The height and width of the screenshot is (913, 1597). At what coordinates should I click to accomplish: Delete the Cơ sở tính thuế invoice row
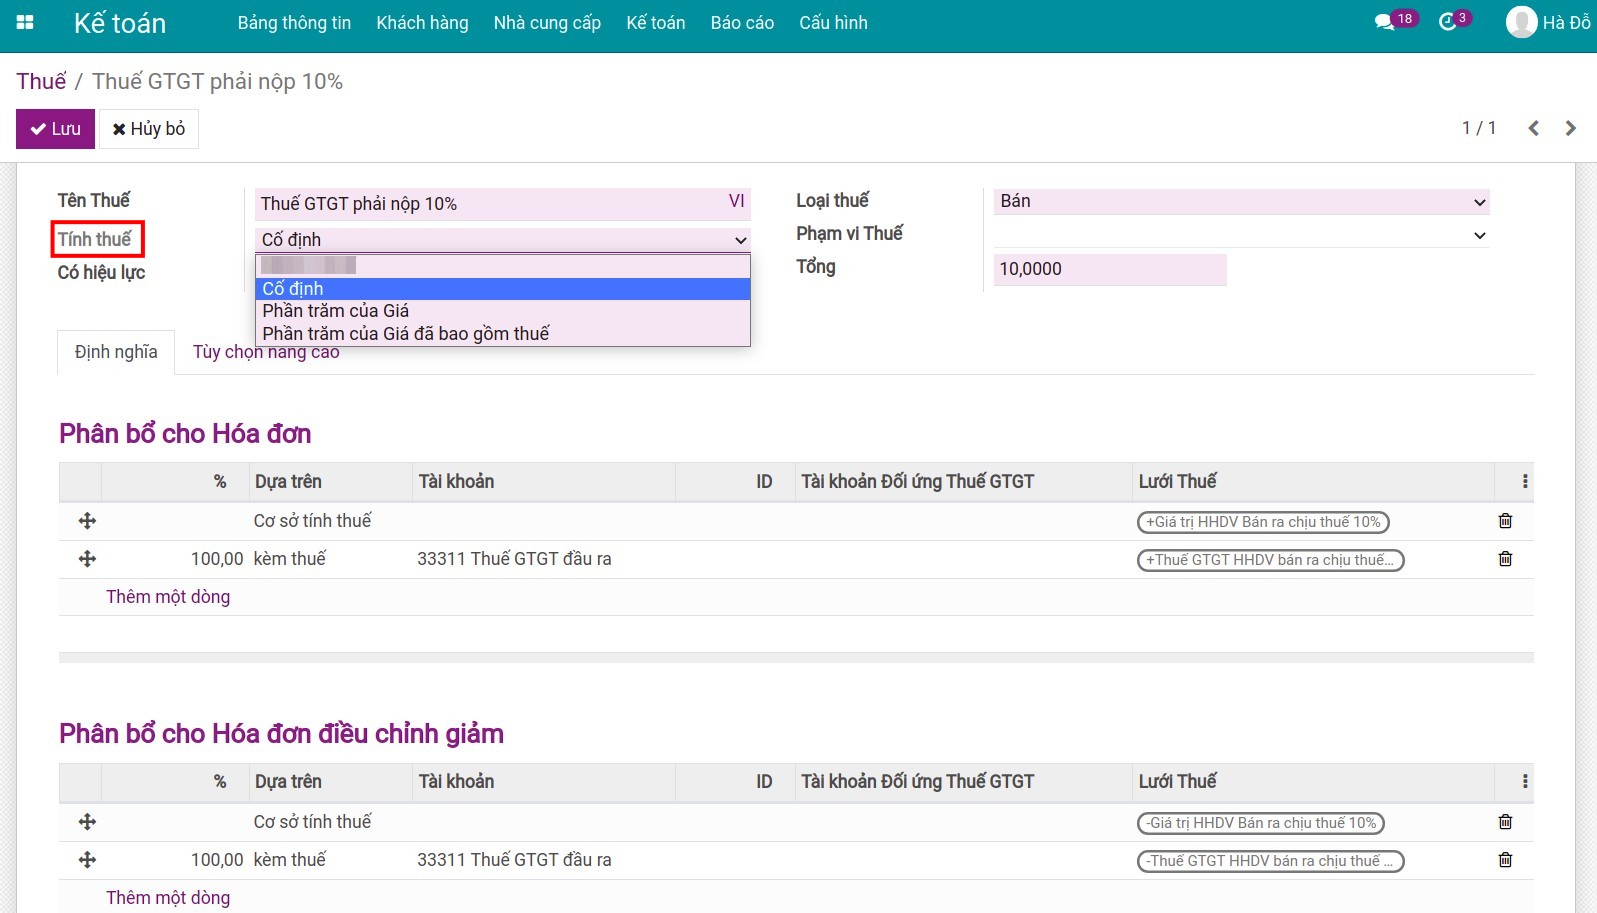point(1505,521)
